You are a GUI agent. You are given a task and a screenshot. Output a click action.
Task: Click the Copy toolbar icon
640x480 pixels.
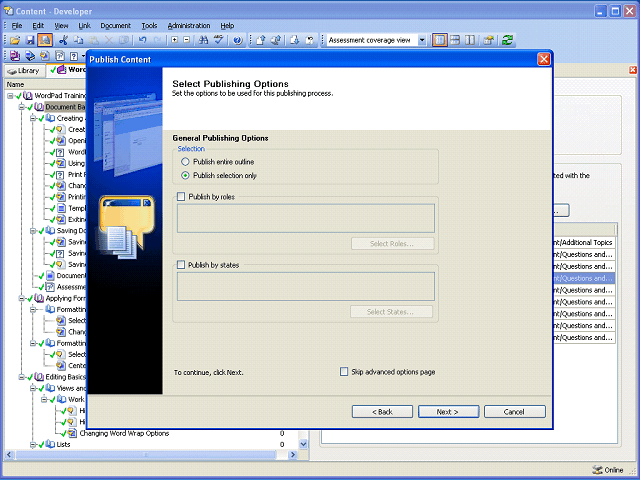coord(78,40)
